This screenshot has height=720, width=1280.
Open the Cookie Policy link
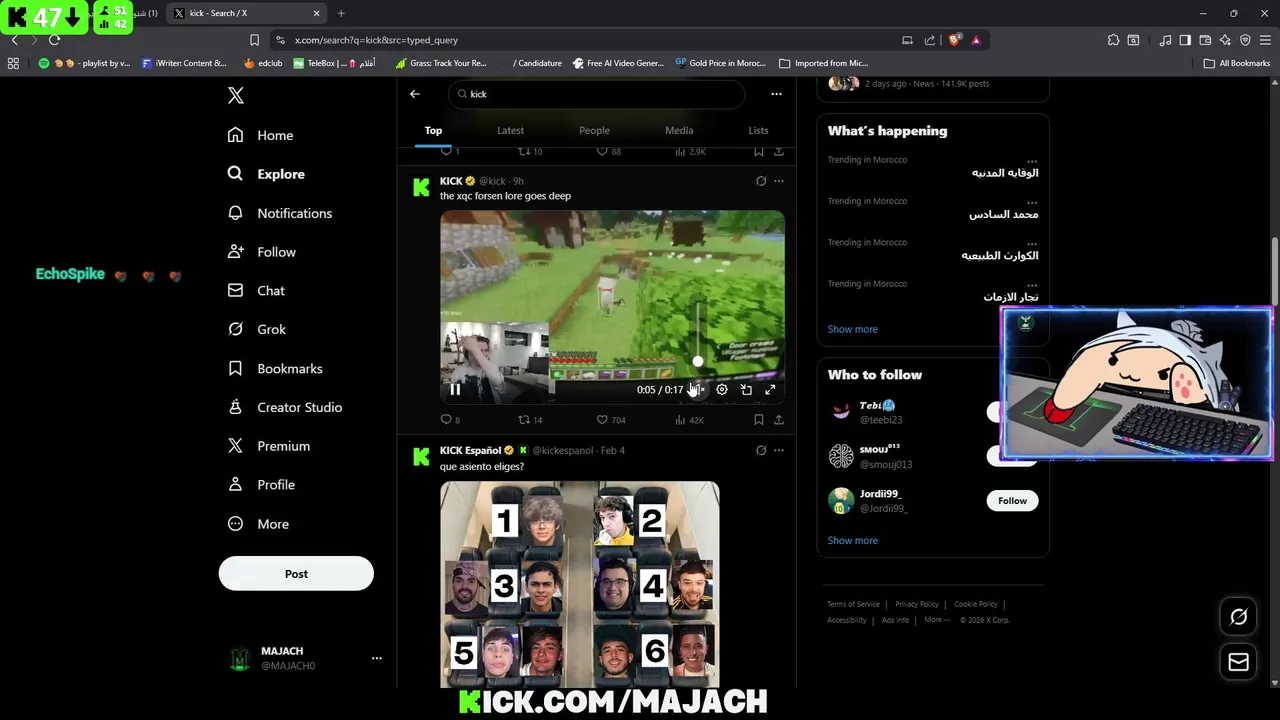(x=976, y=604)
